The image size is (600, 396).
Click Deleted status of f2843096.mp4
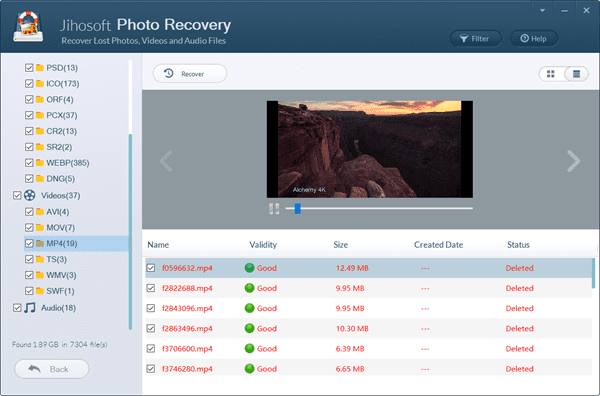(x=519, y=308)
